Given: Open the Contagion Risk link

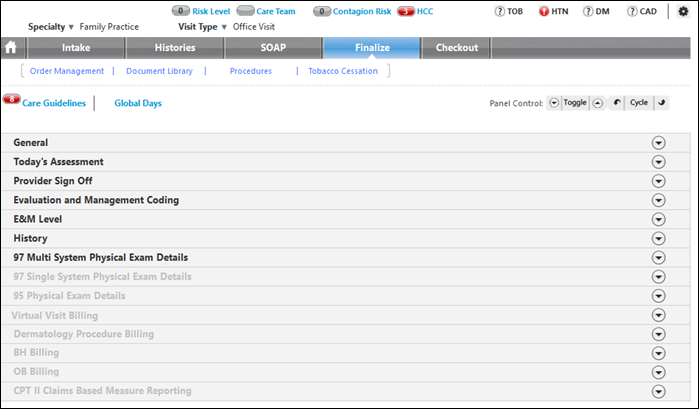Looking at the screenshot, I should coord(362,11).
